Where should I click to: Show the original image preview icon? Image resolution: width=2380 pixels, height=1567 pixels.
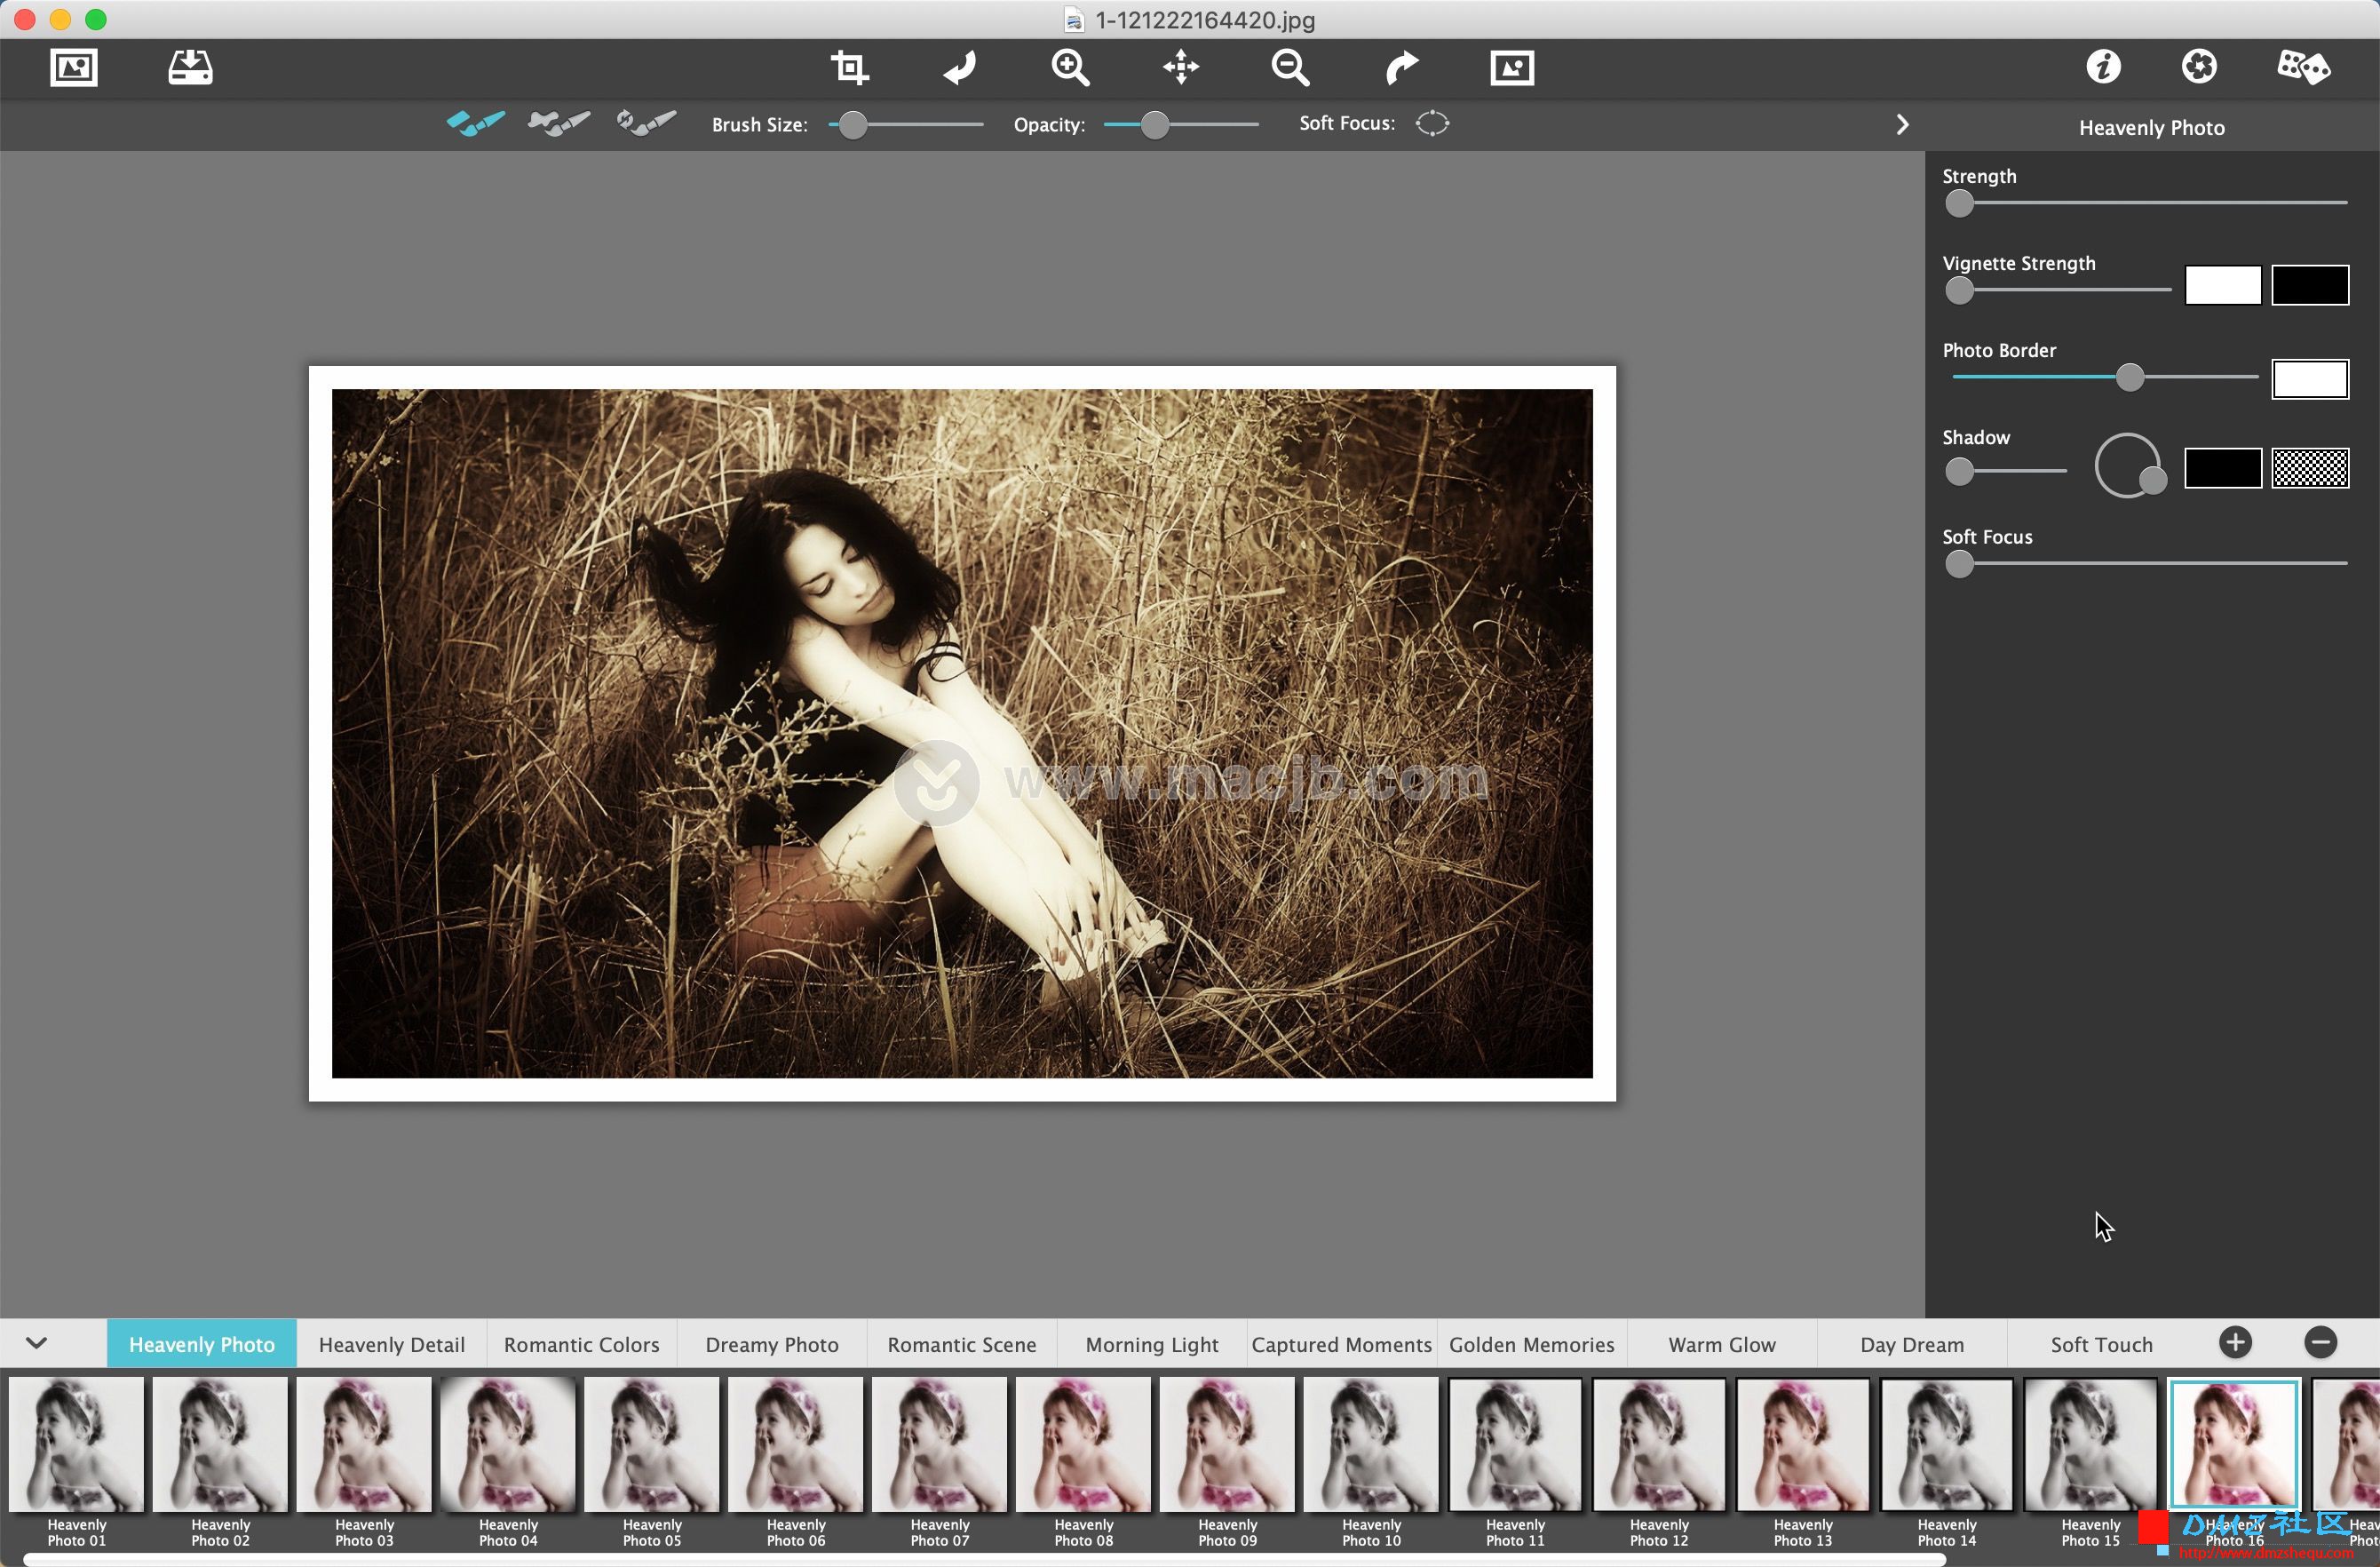point(1512,68)
